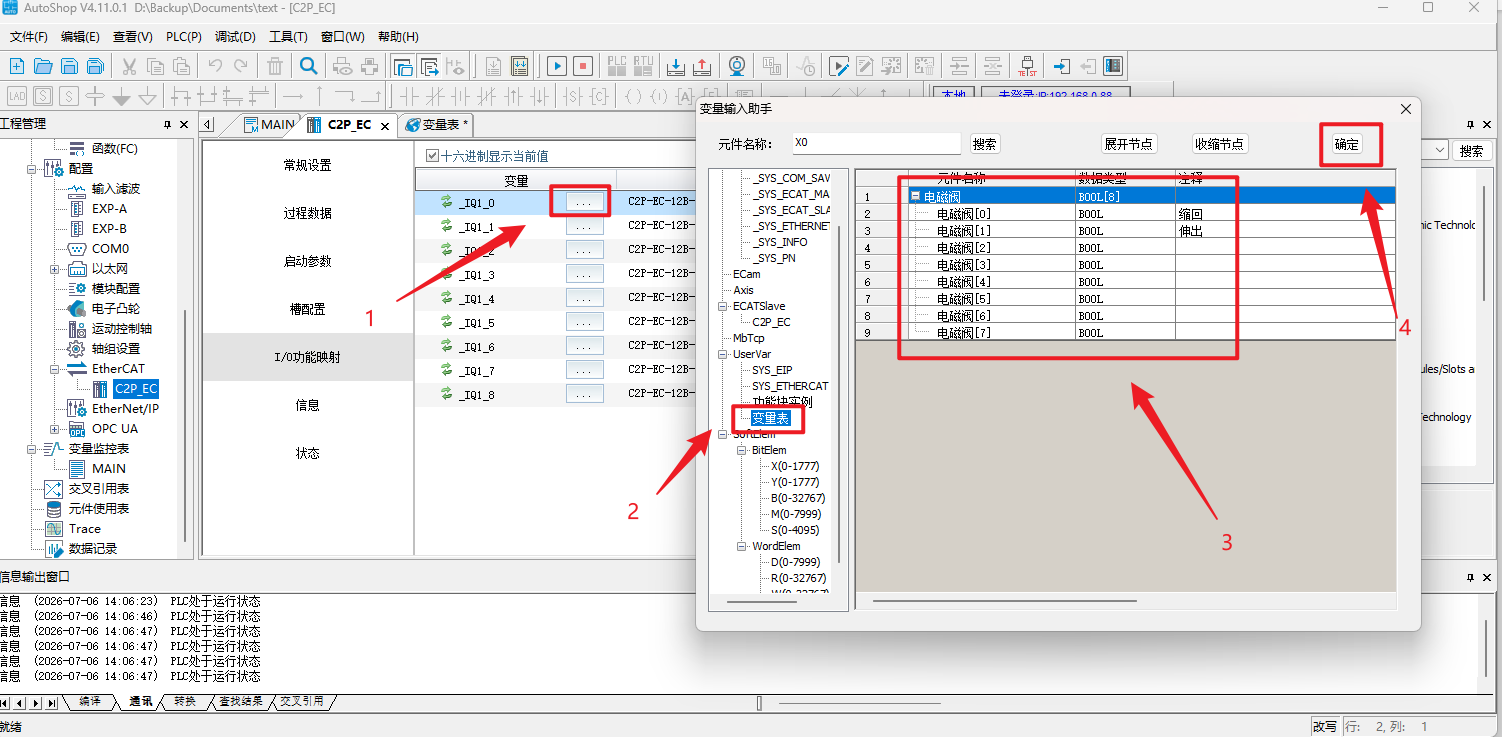1502x737 pixels.
Task: Click the New file toolbar icon
Action: click(17, 67)
